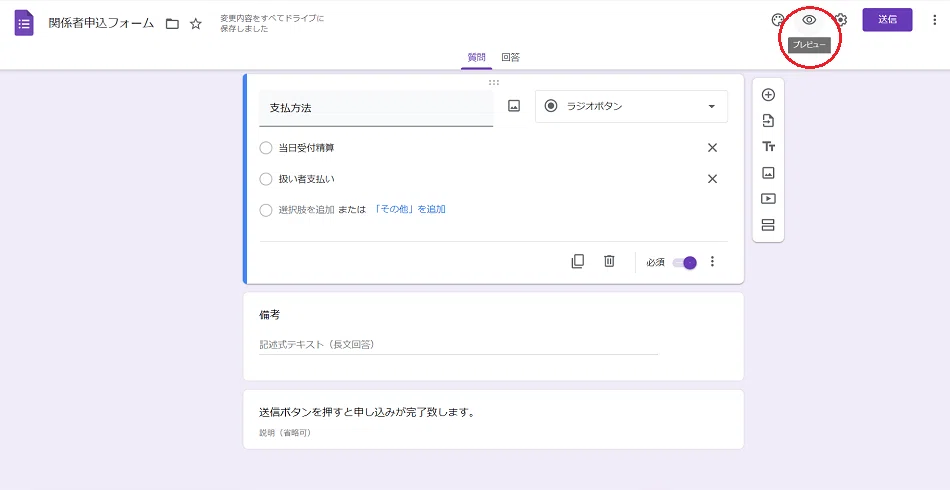Remove the 当日受付精算 option
Viewport: 950px width, 490px height.
(x=712, y=148)
